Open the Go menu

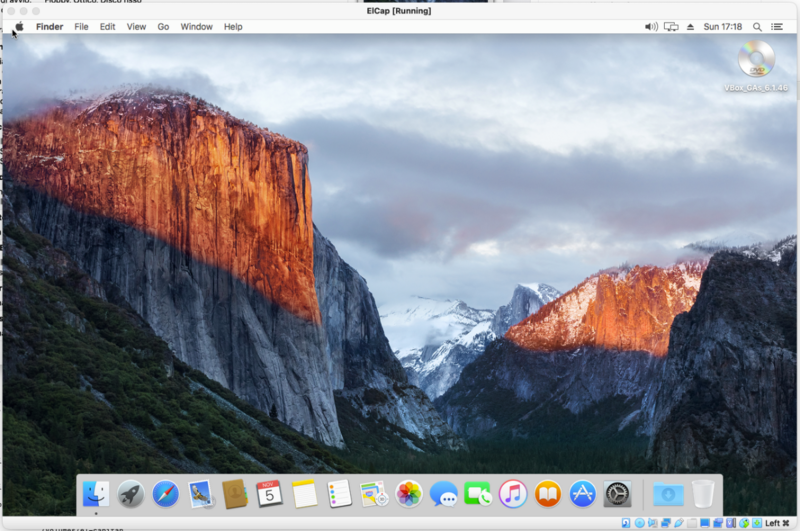(163, 27)
